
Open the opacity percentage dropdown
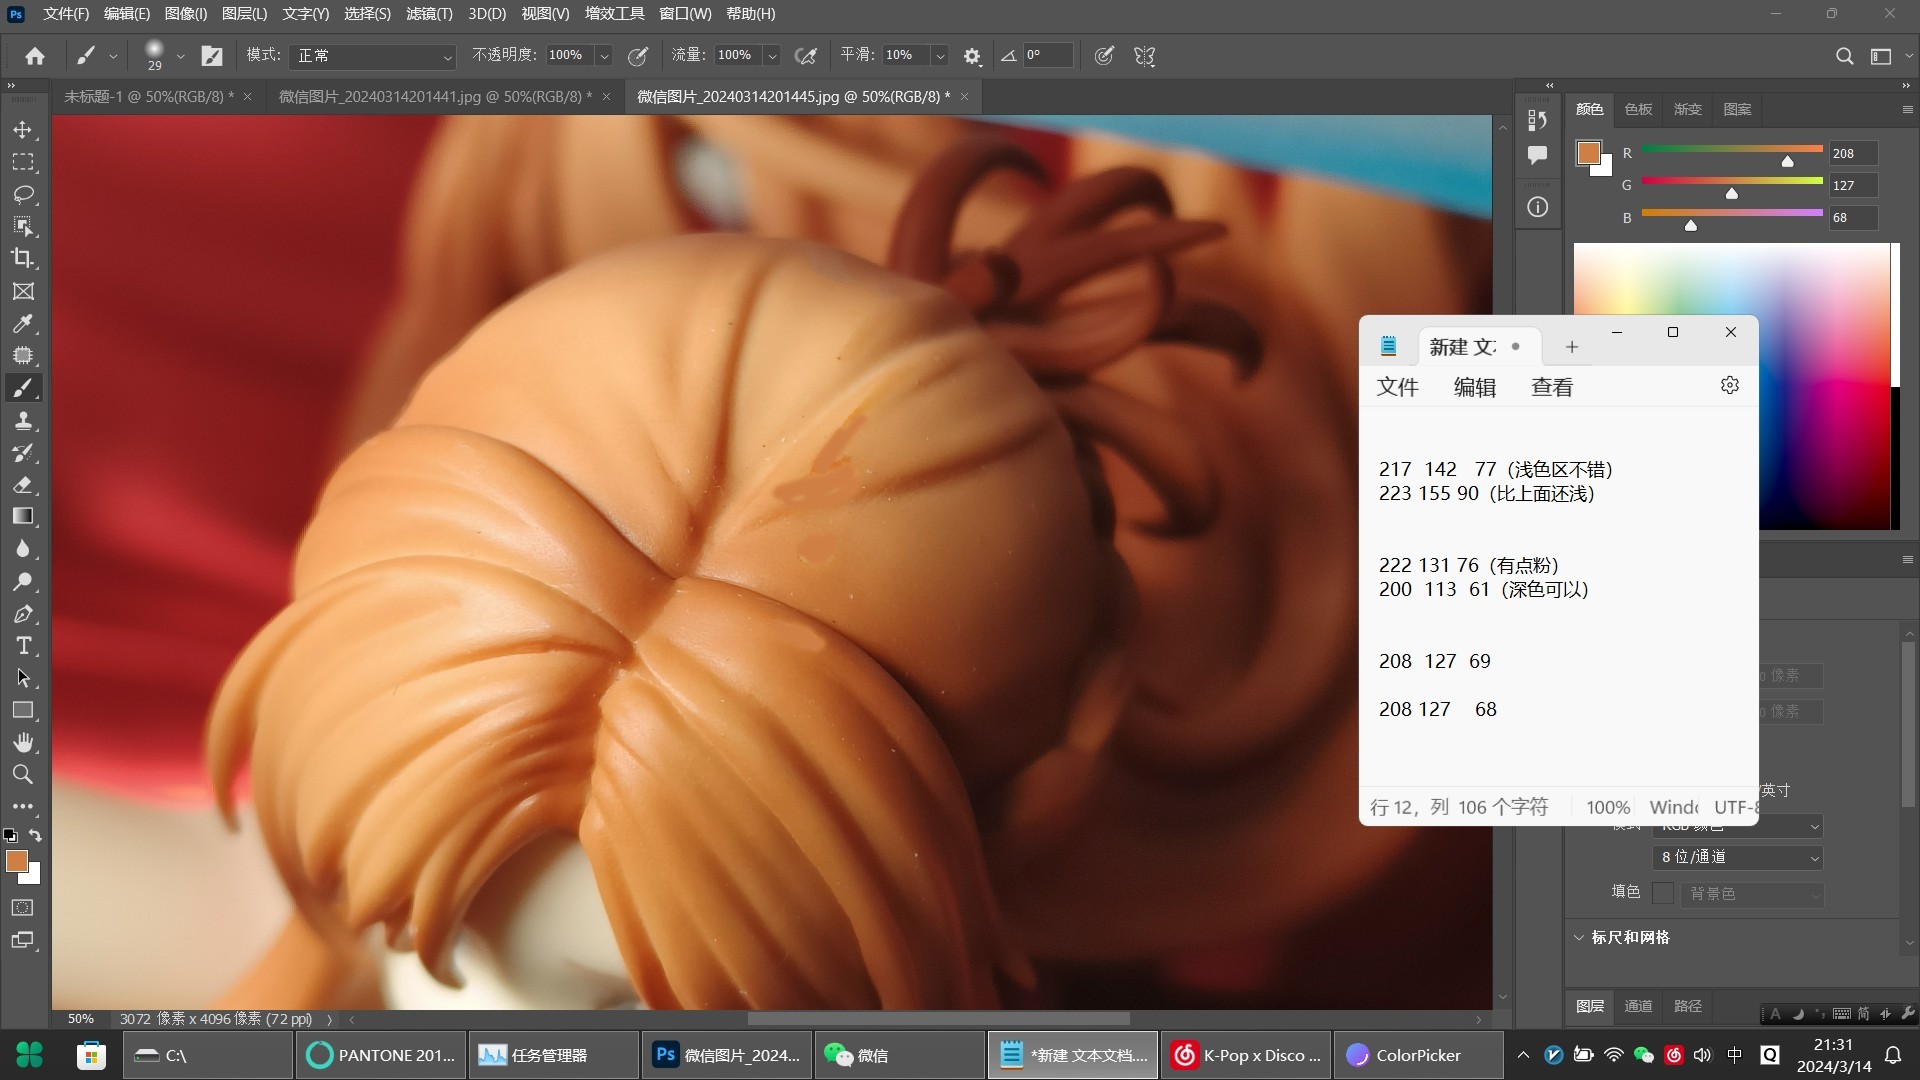[x=604, y=56]
